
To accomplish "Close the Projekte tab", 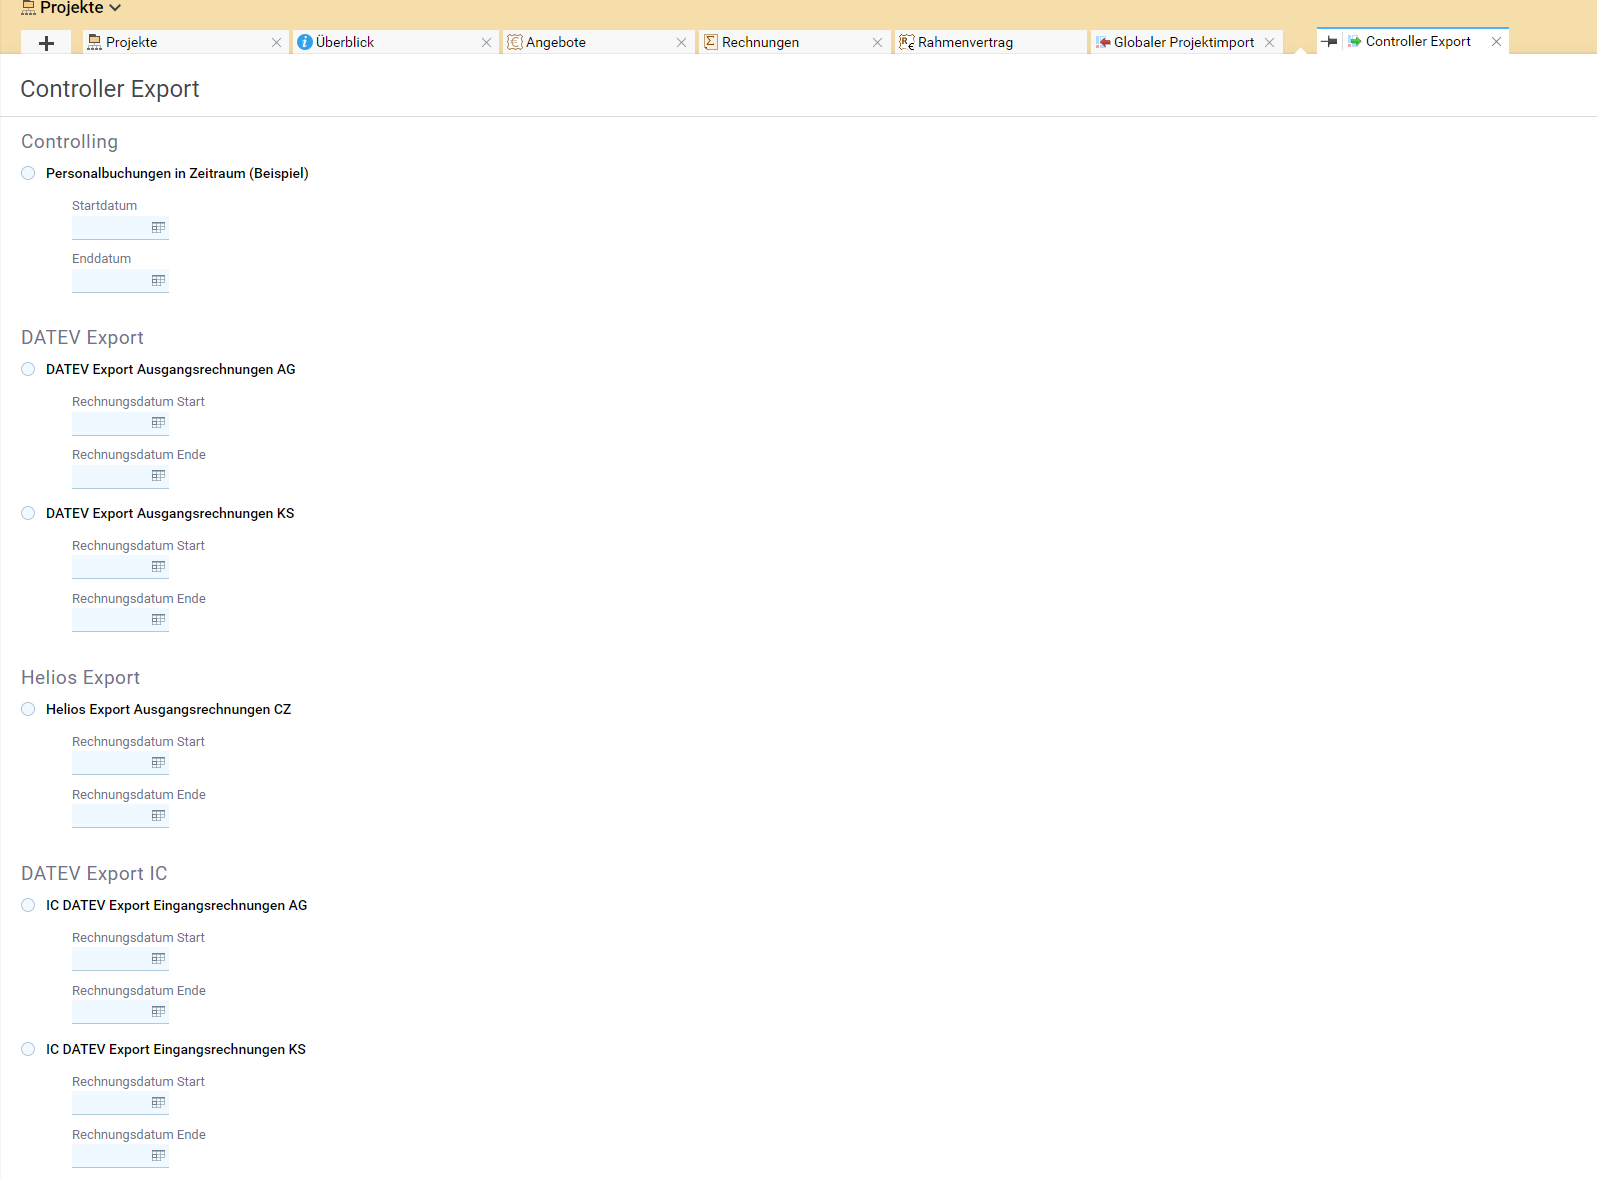I will [x=276, y=42].
